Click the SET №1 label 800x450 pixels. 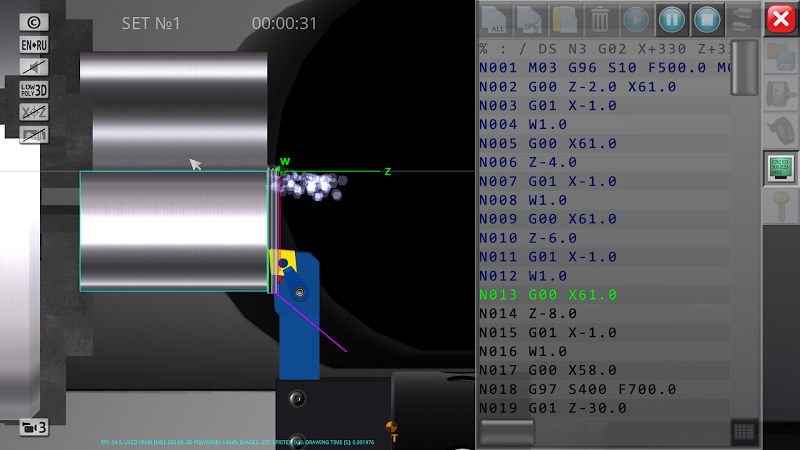pos(151,23)
